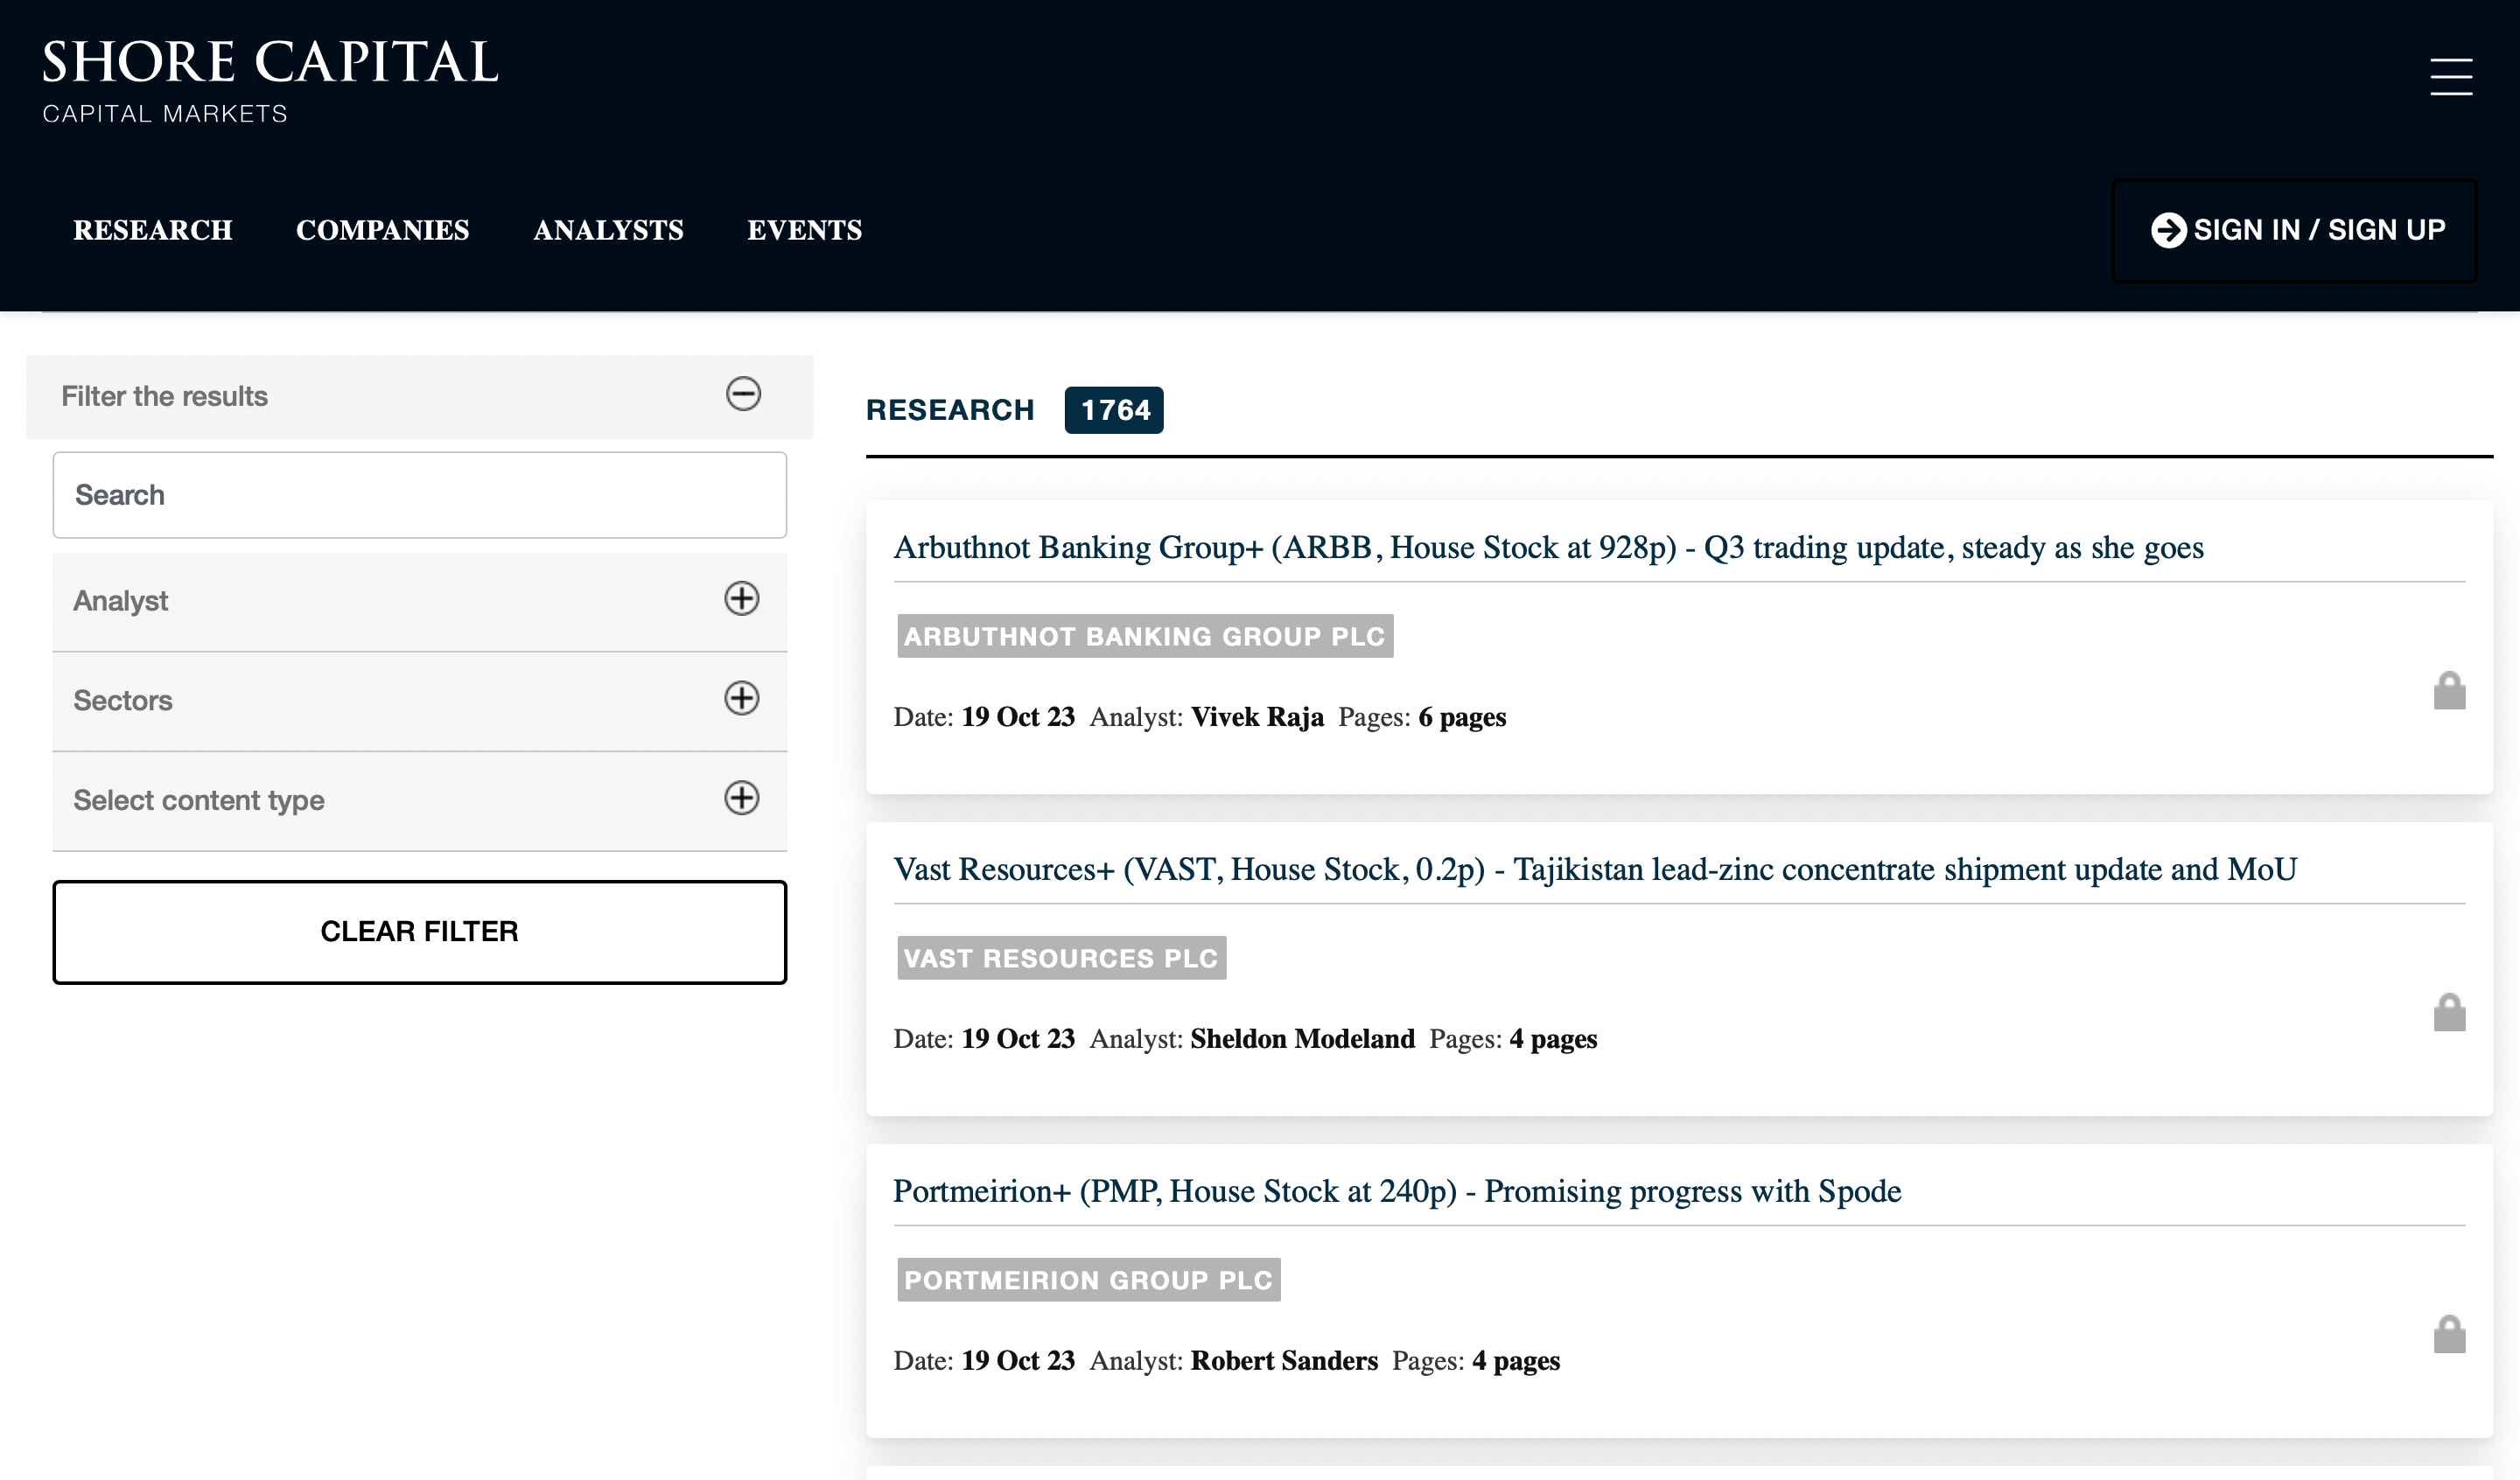Expand the Analyst filter

741,599
